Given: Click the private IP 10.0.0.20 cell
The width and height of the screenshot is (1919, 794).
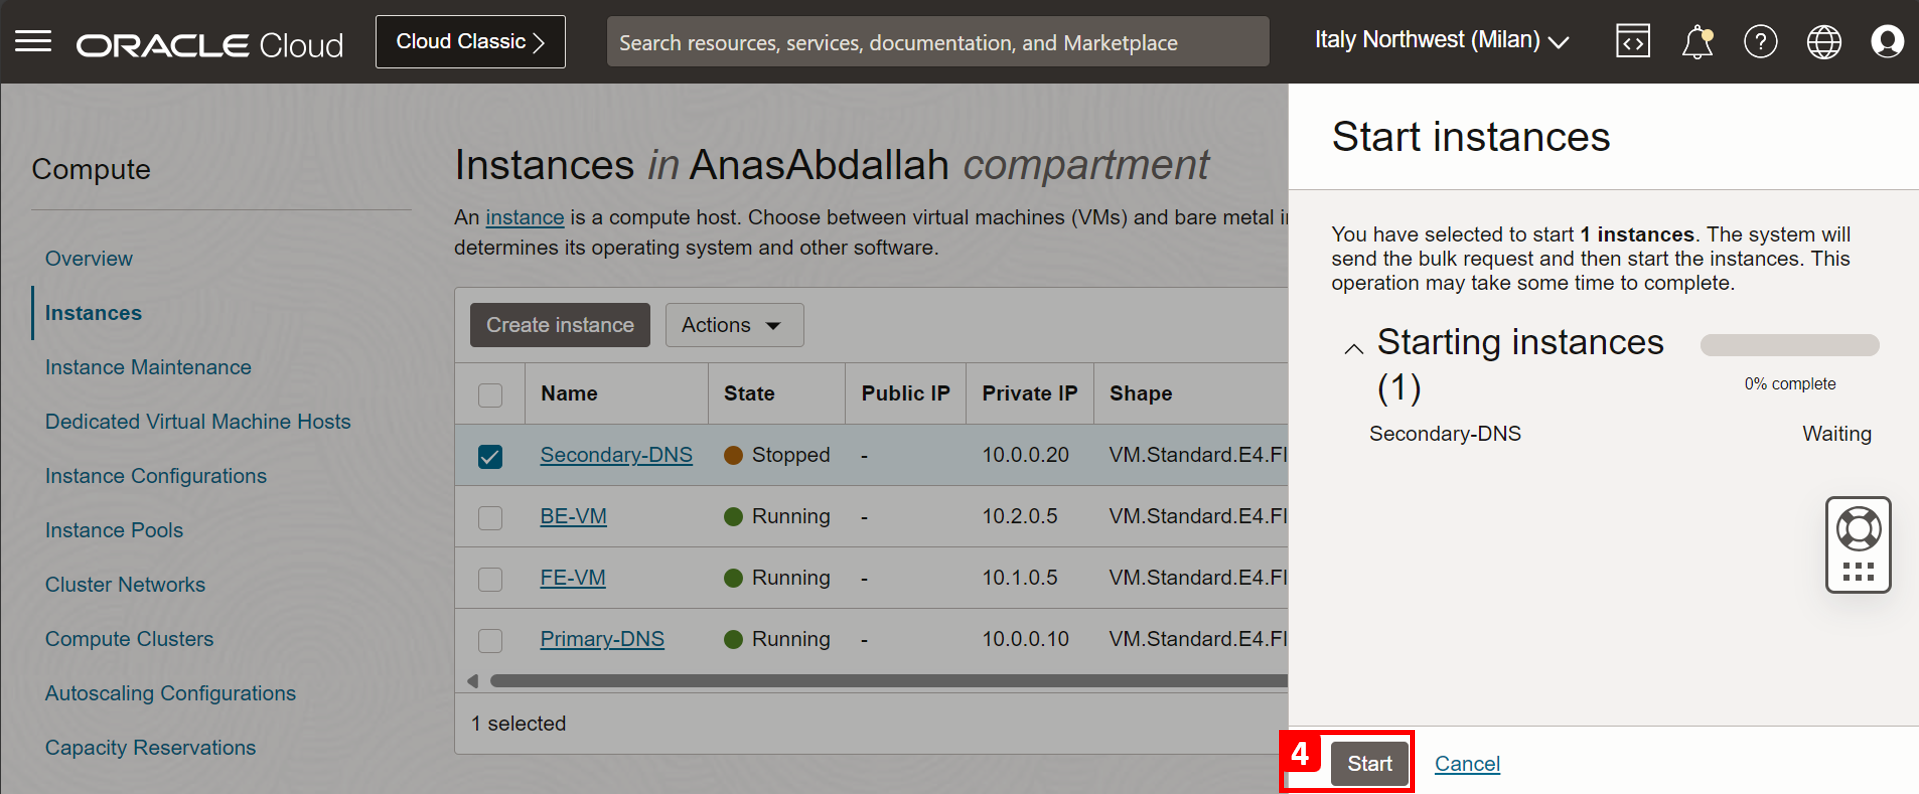Looking at the screenshot, I should pyautogui.click(x=1025, y=455).
